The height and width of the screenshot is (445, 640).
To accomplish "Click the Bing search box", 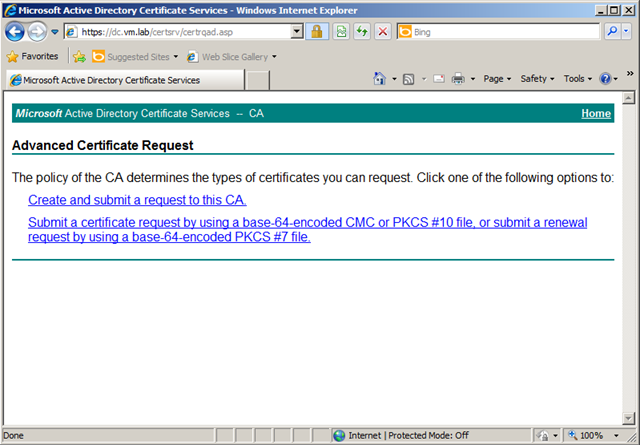I will tap(498, 32).
